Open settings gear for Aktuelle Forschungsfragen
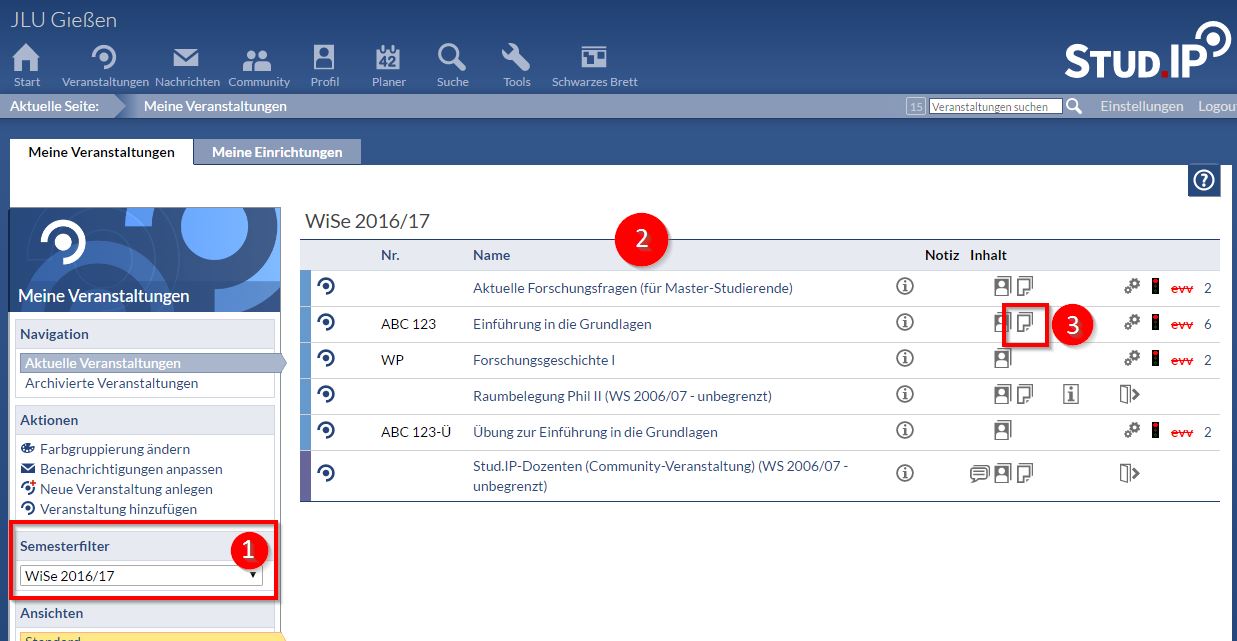The width and height of the screenshot is (1237, 641). (x=1132, y=286)
